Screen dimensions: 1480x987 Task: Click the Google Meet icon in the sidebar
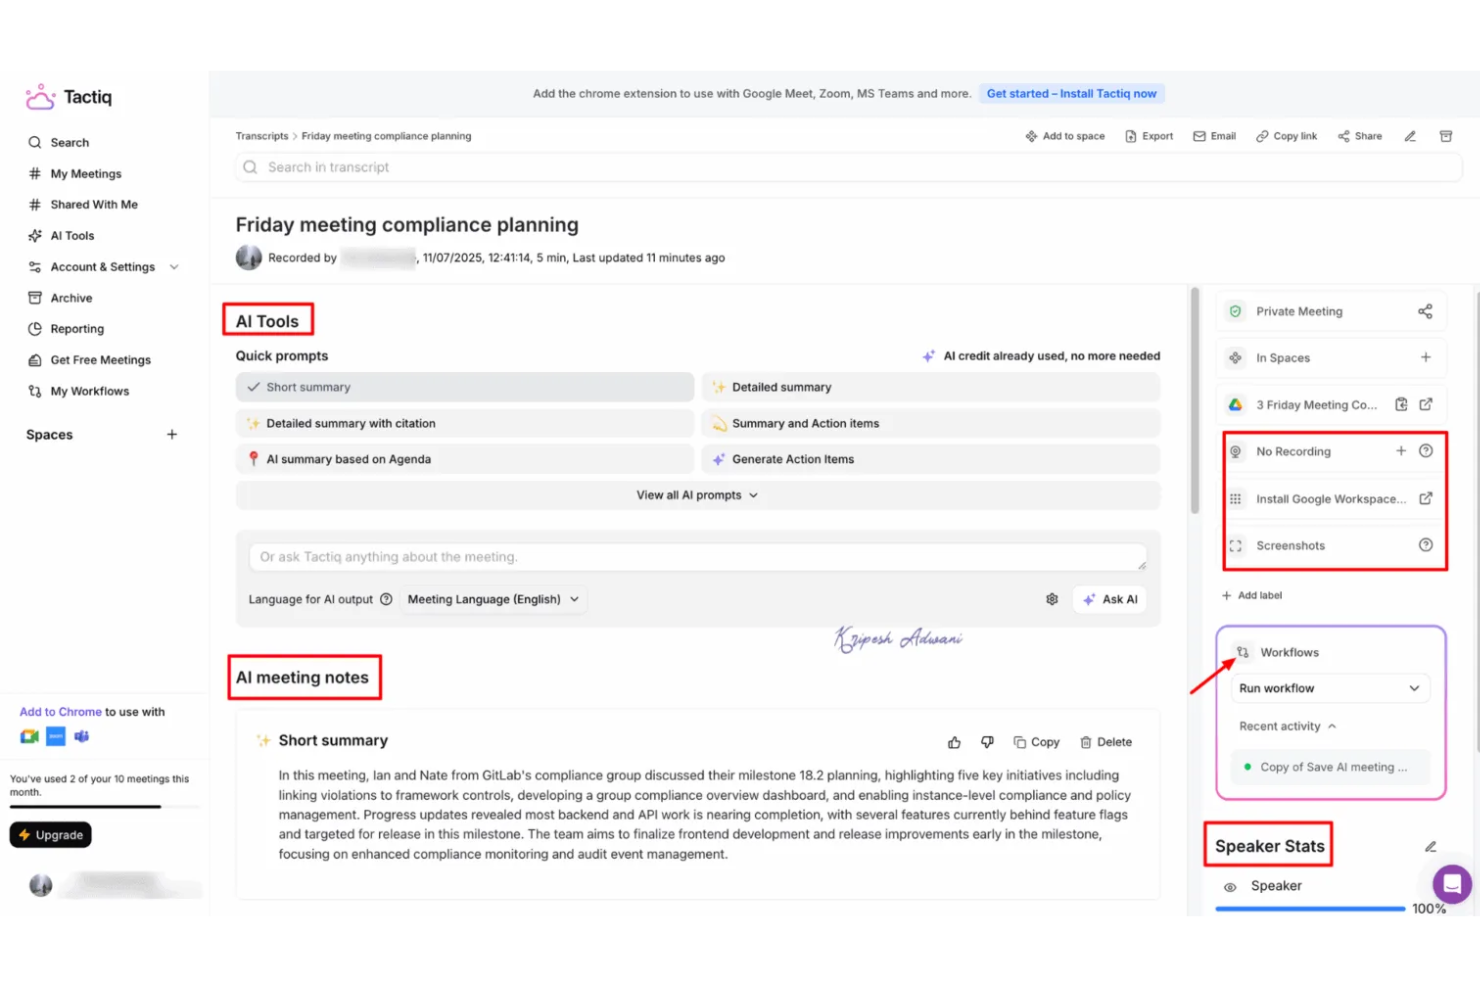tap(29, 737)
